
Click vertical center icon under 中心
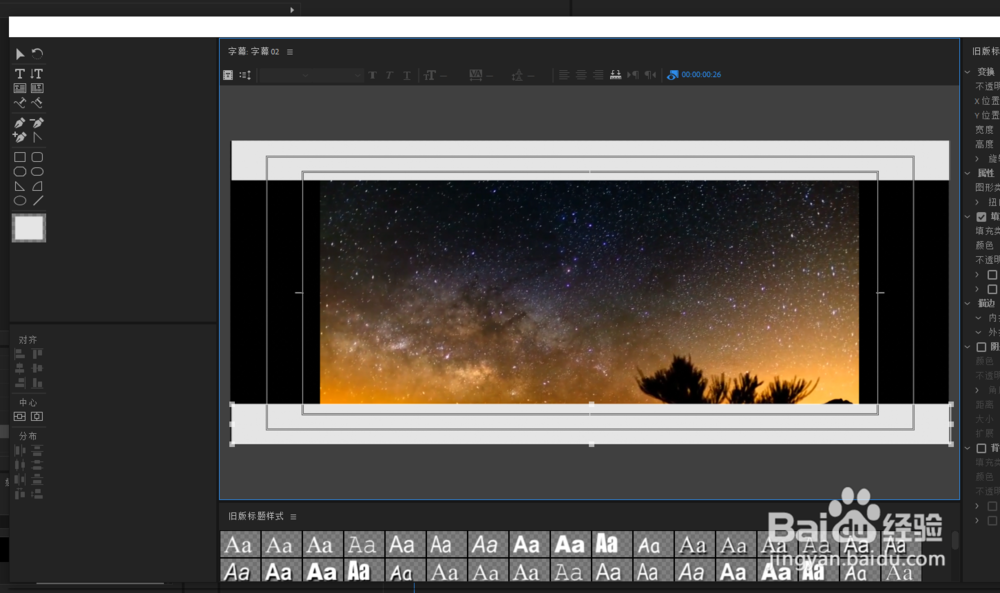click(x=37, y=416)
